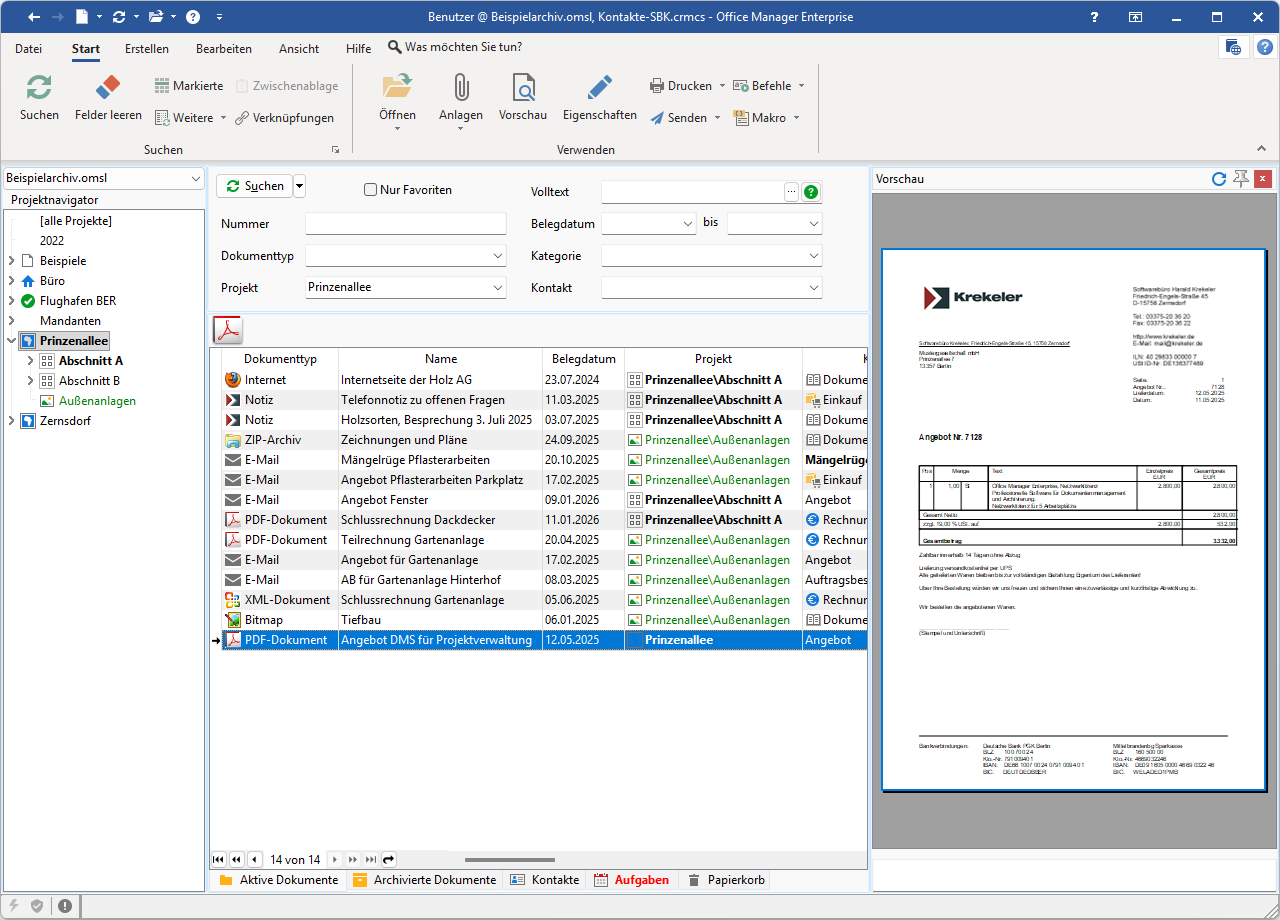
Task: Click the Suchen button in search form
Action: coord(254,186)
